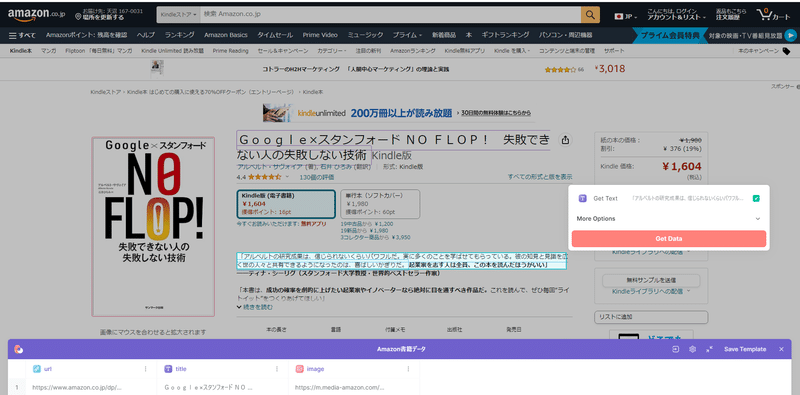The width and height of the screenshot is (800, 395).
Task: Open the Kindleストア search category dropdown
Action: [x=179, y=15]
